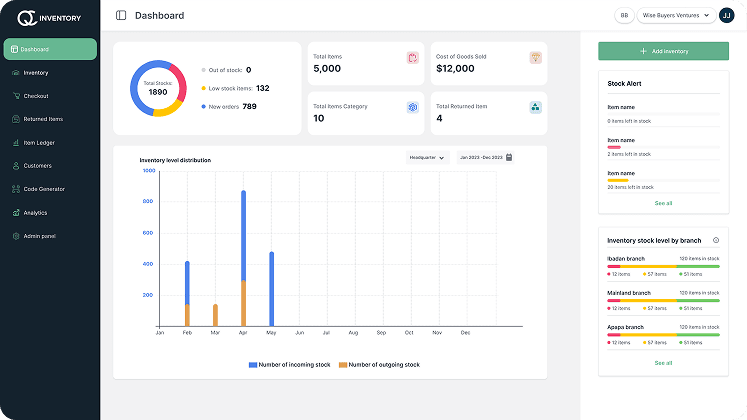Open the Dashboard menu item
This screenshot has height=420, width=747.
tap(50, 49)
